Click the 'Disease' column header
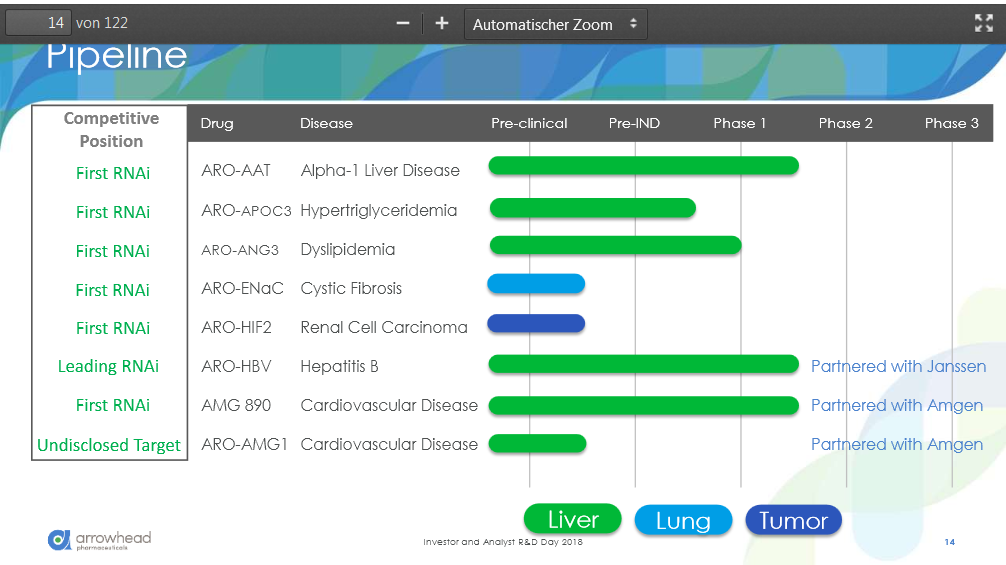 (326, 123)
